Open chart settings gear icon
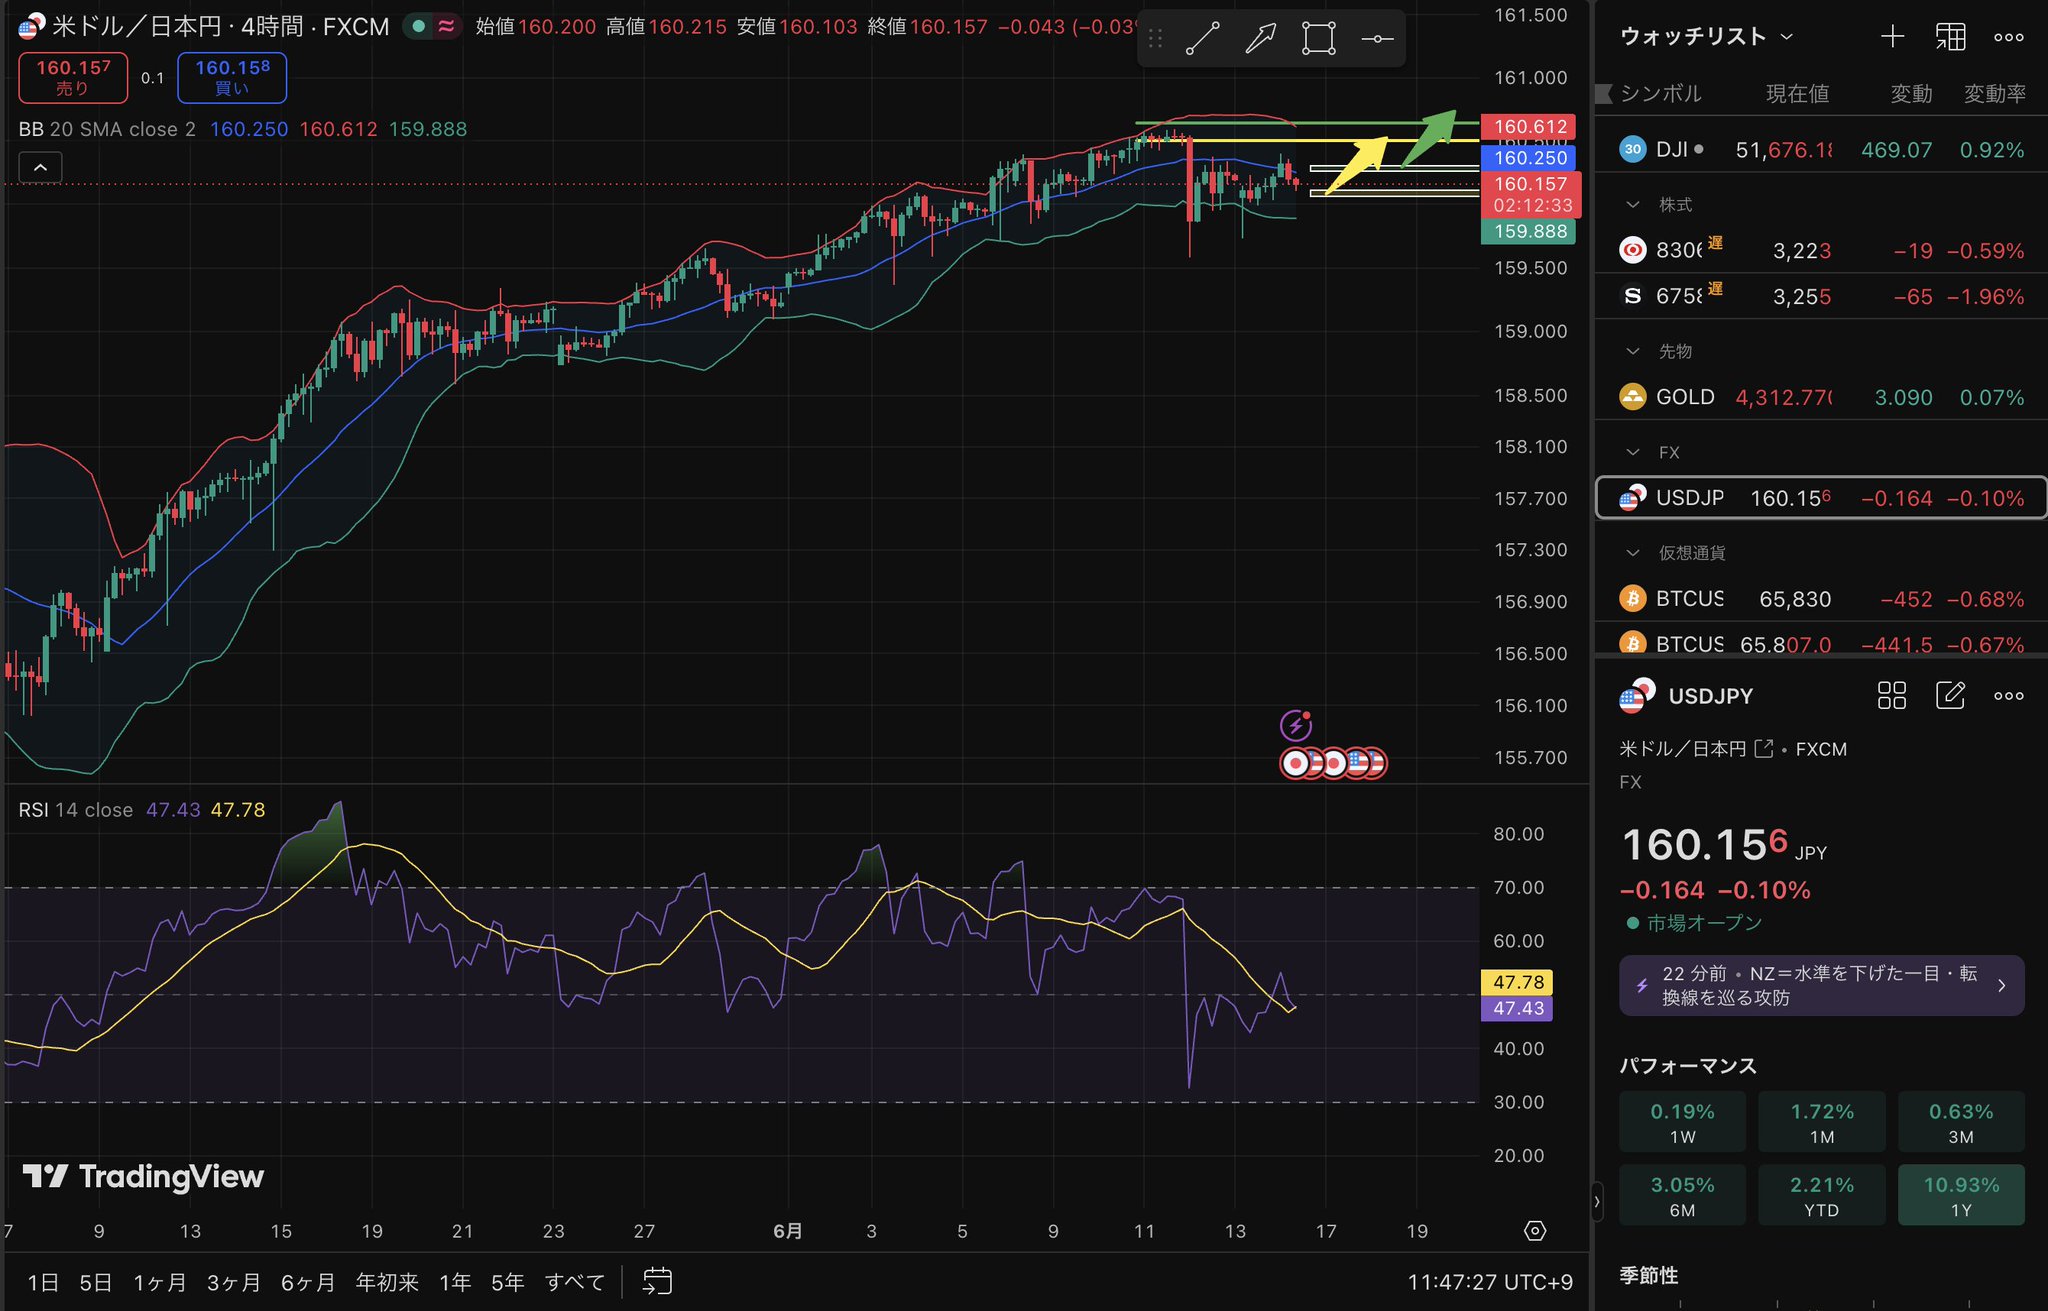Screen dimensions: 2048x1311 [1535, 1231]
